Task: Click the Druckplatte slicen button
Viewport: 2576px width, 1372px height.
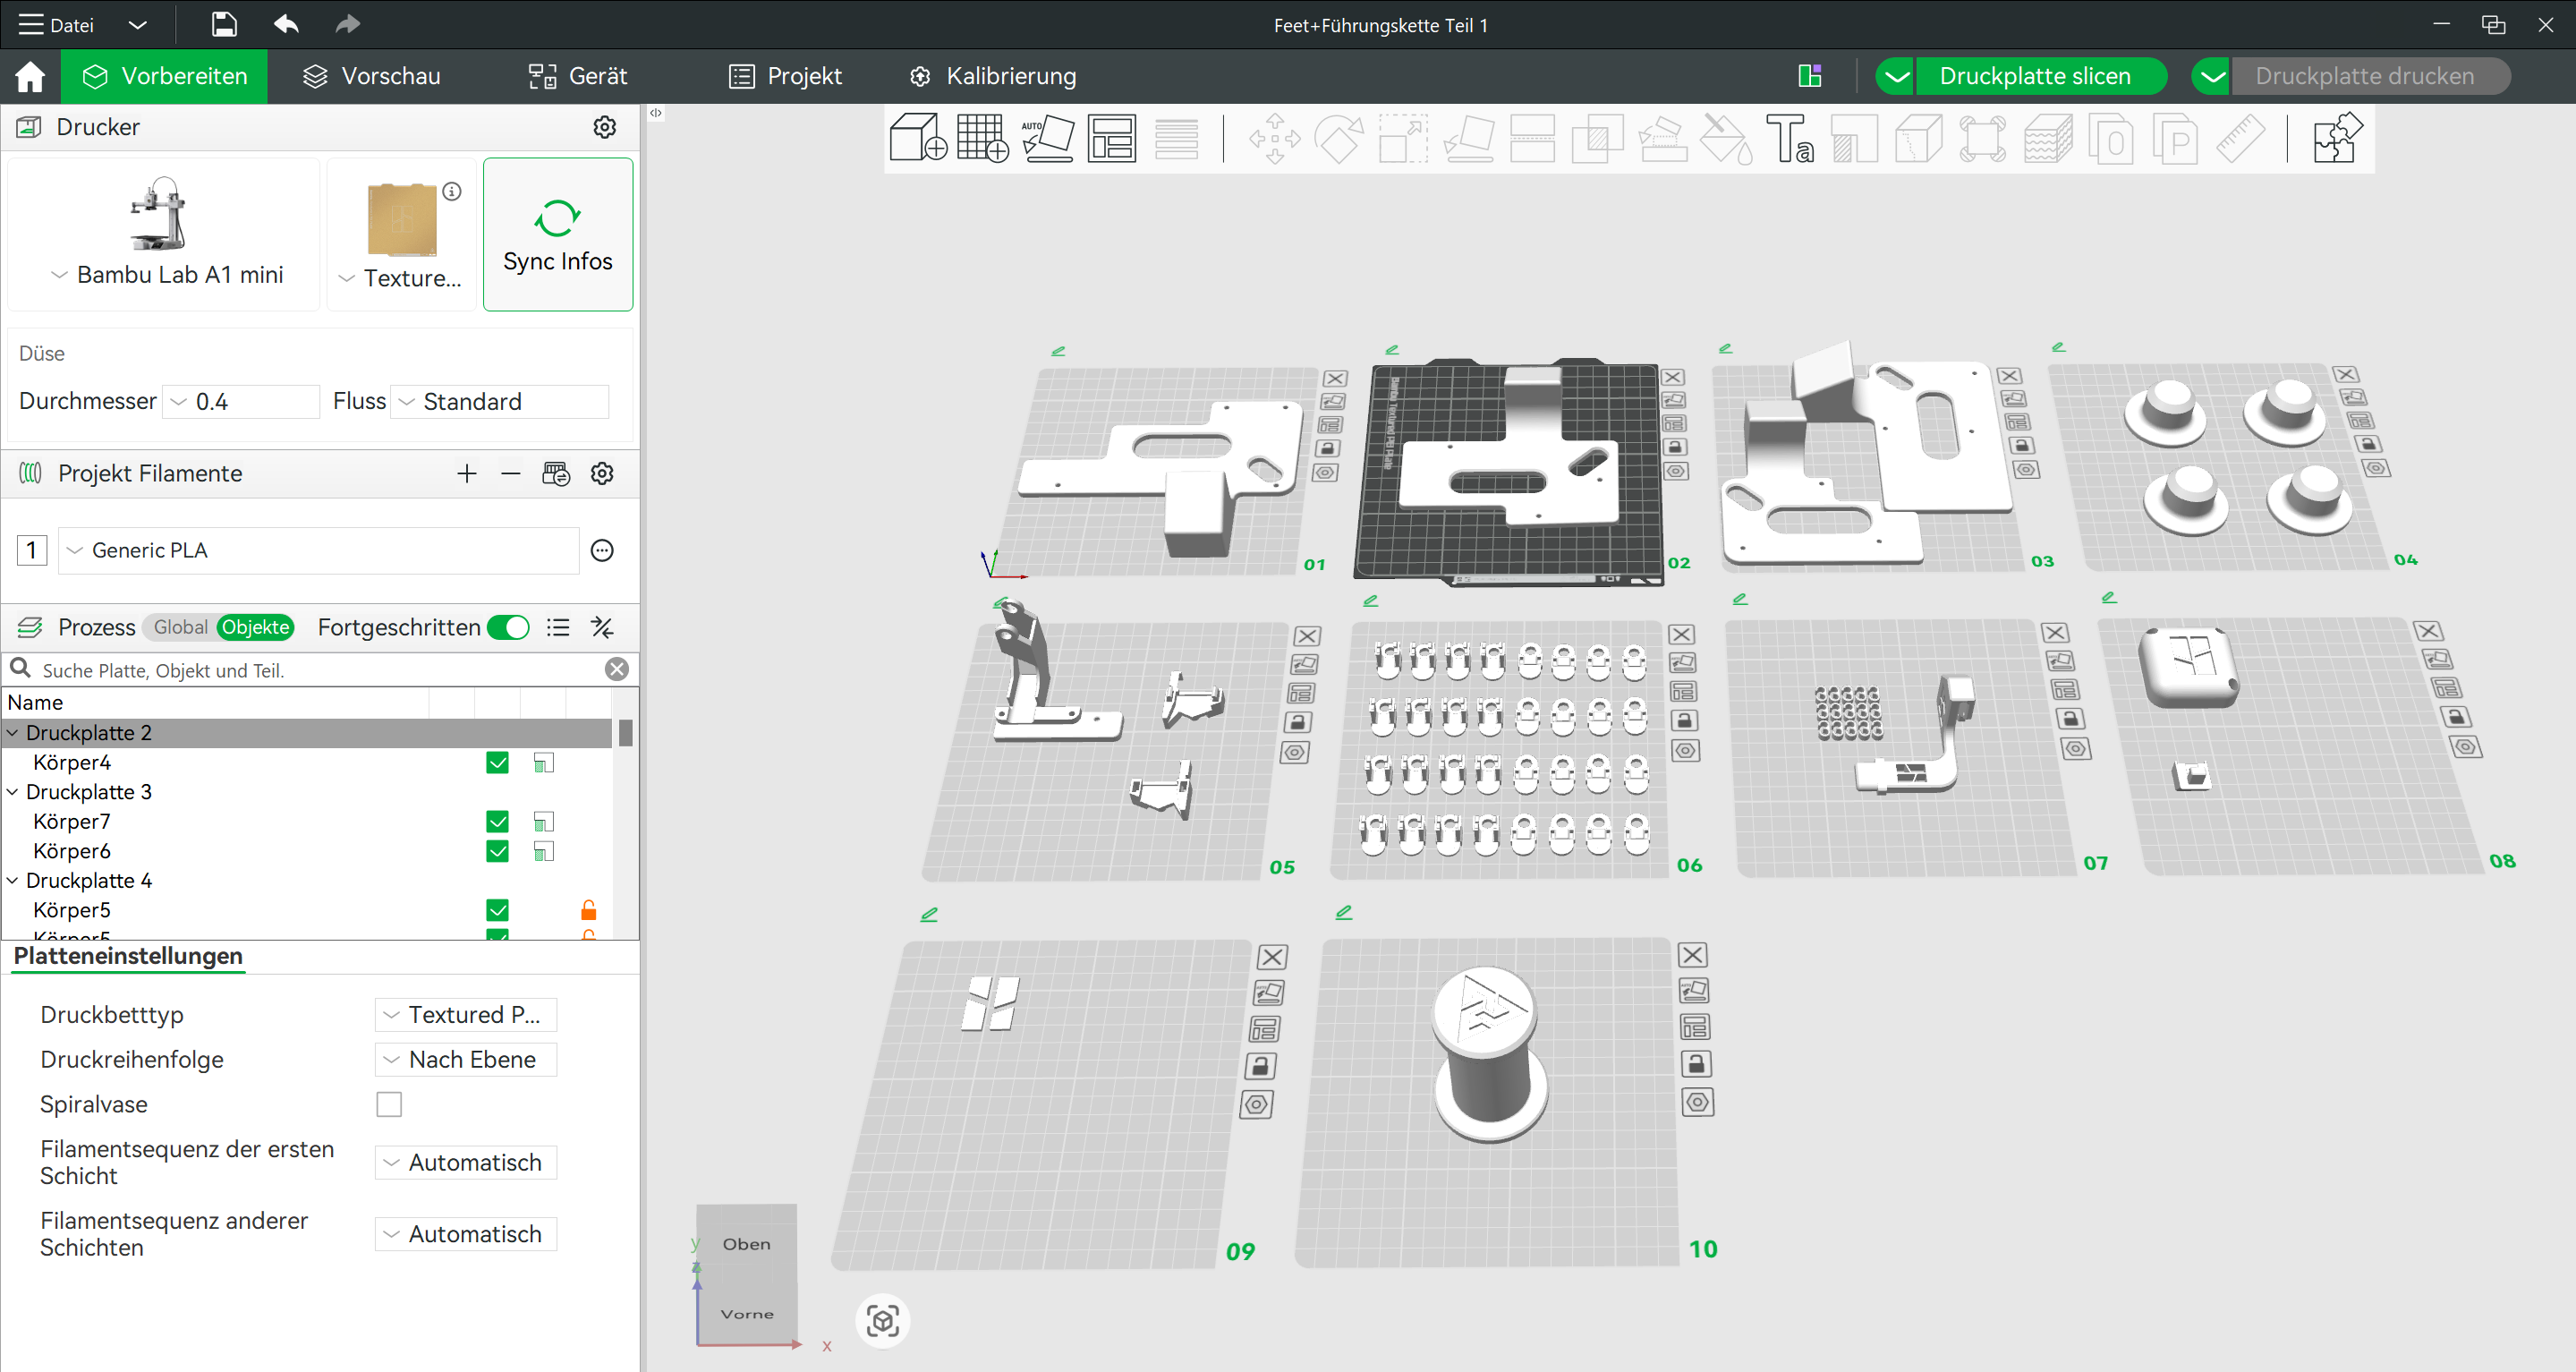Action: point(2034,76)
